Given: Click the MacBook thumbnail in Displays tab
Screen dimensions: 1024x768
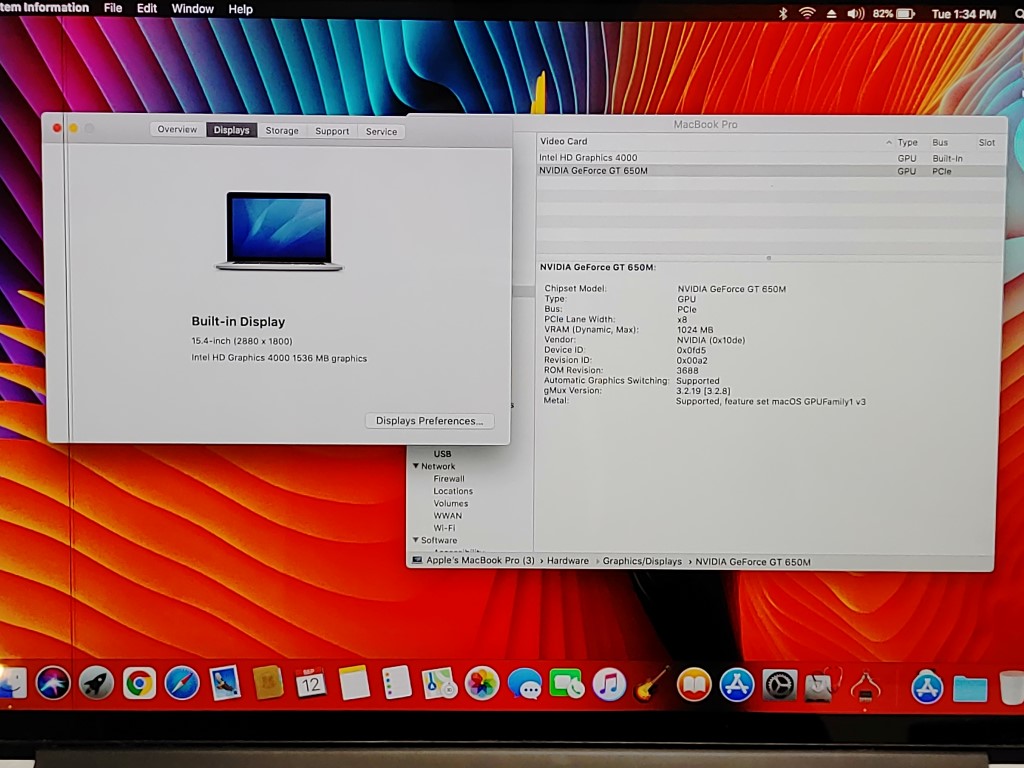Looking at the screenshot, I should point(279,231).
